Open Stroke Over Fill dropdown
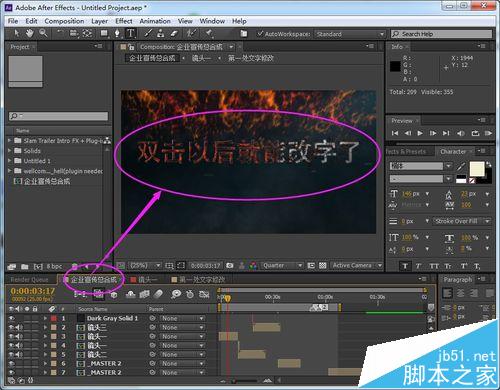The width and height of the screenshot is (500, 390). coord(462,221)
